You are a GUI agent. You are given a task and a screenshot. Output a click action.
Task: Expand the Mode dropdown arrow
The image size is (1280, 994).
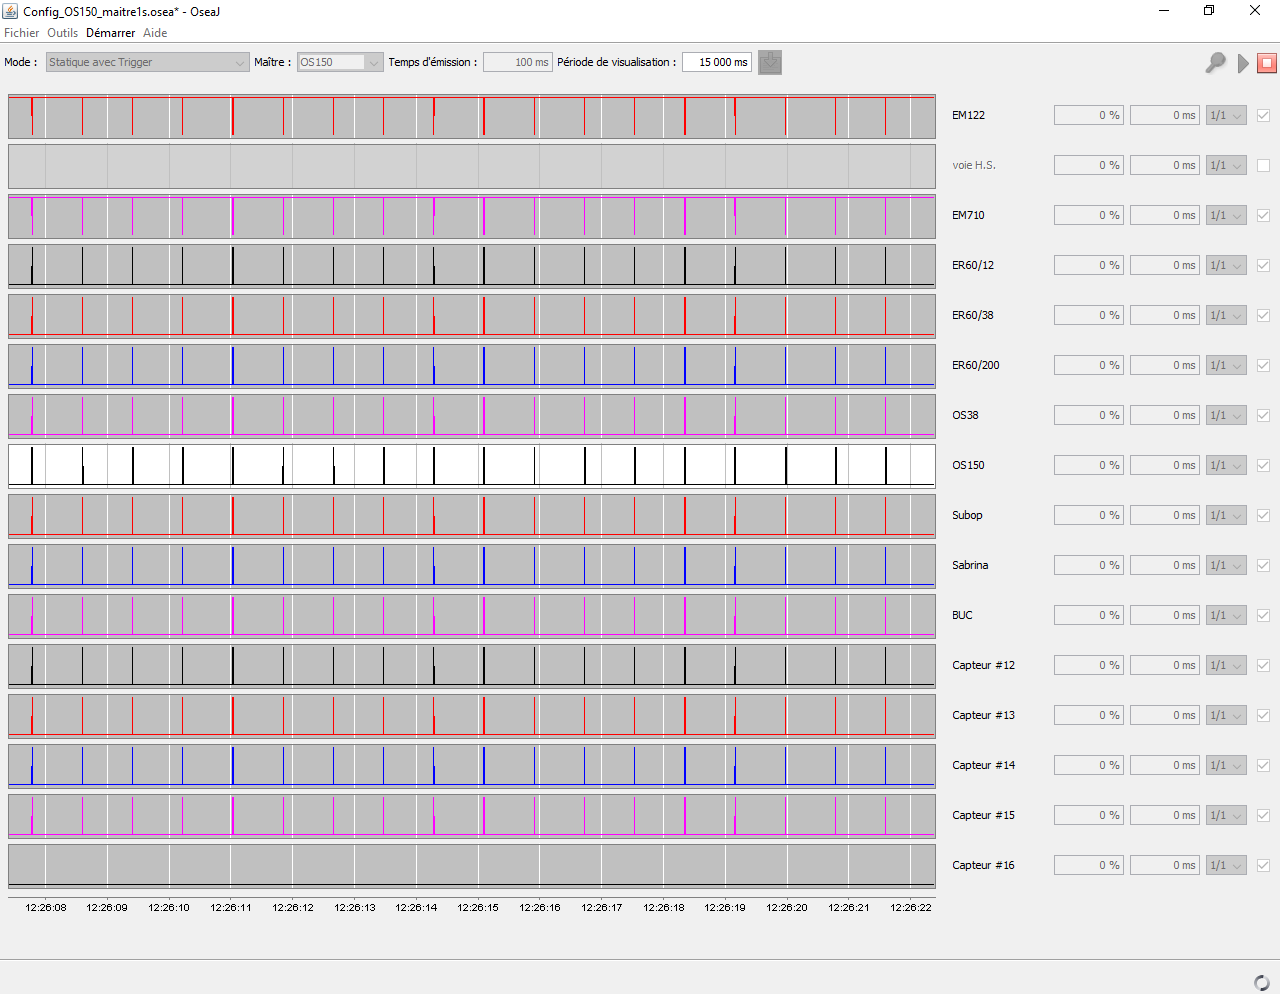(239, 62)
